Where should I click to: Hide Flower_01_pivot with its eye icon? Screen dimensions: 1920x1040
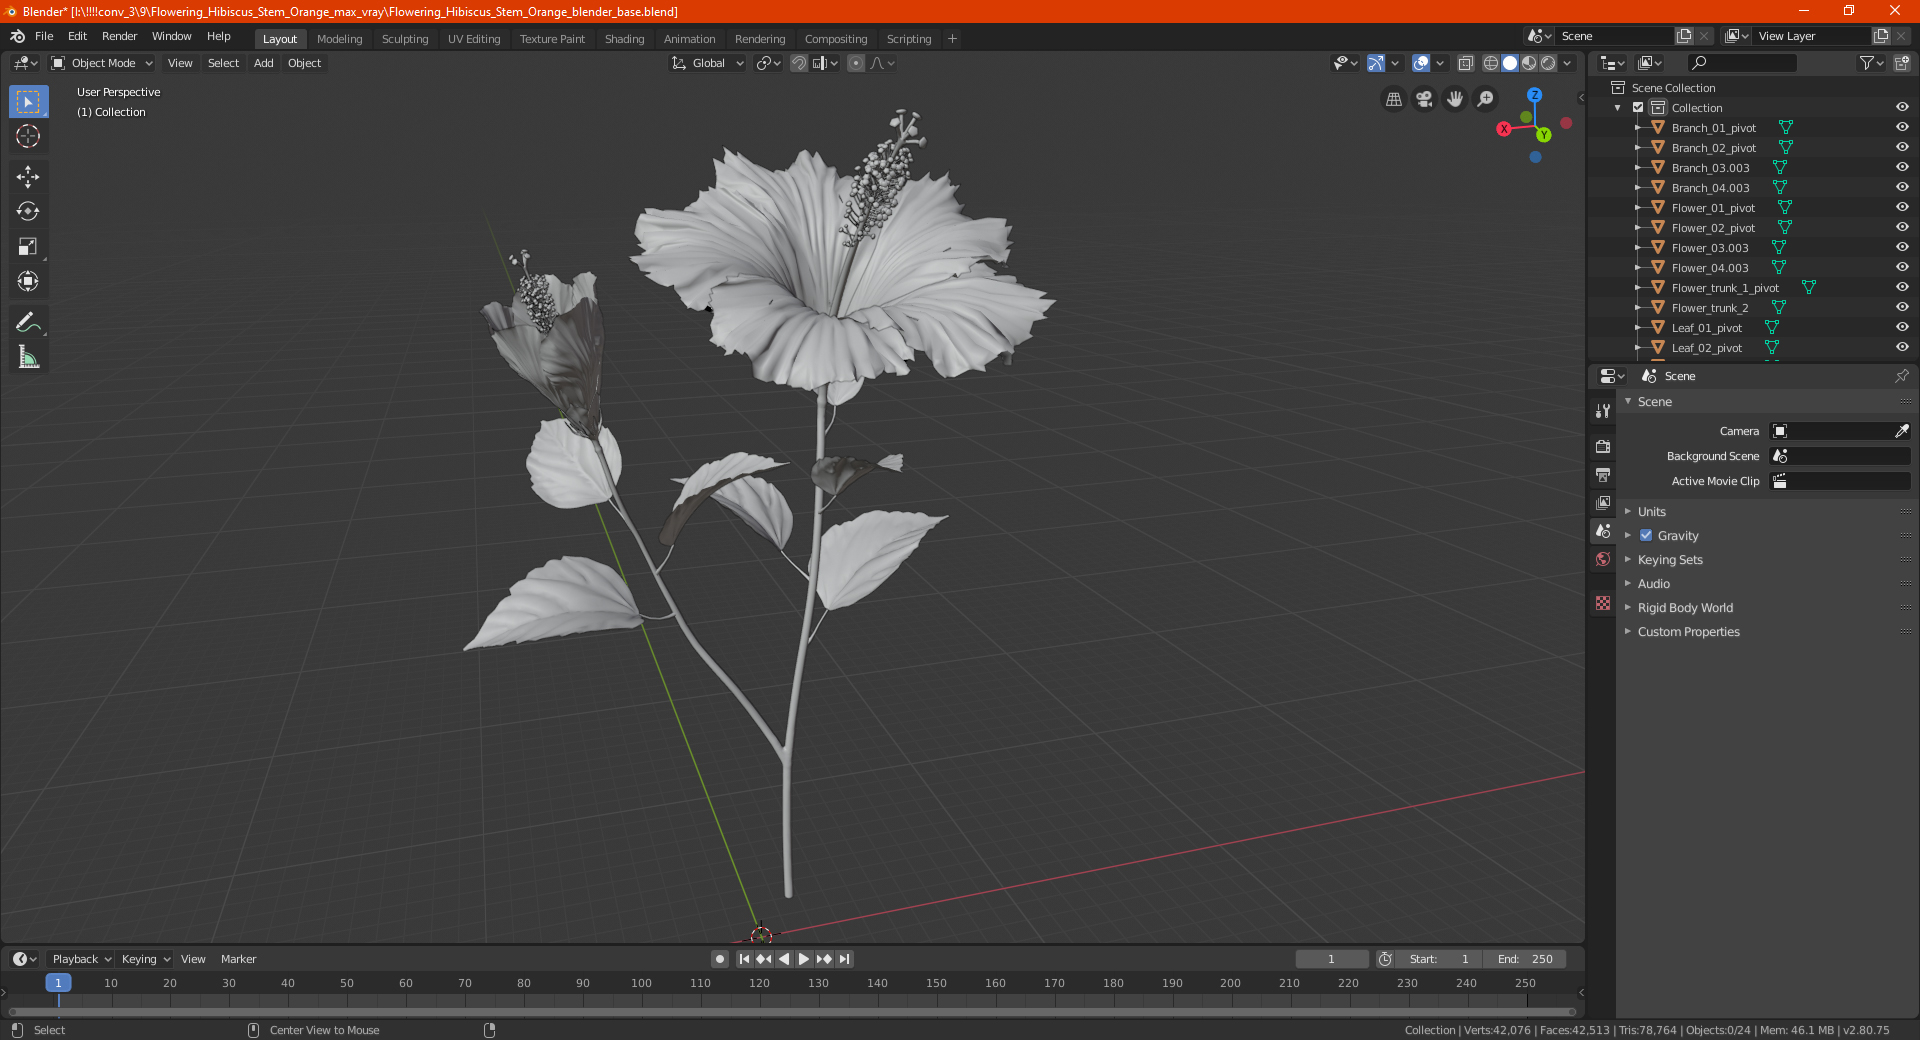click(x=1902, y=208)
